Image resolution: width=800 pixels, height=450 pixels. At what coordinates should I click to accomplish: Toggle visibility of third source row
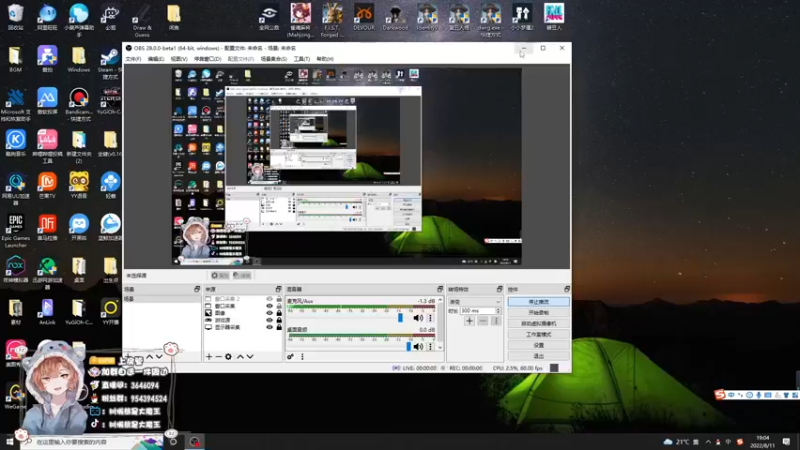click(269, 313)
